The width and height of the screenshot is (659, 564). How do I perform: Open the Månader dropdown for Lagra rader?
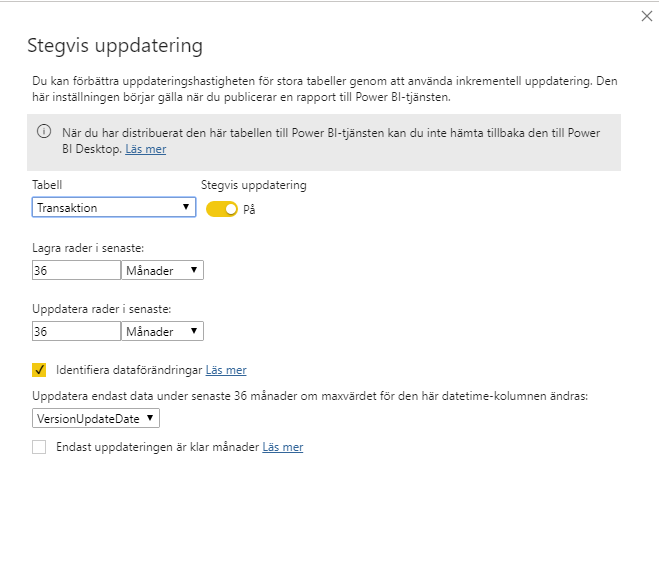coord(162,270)
